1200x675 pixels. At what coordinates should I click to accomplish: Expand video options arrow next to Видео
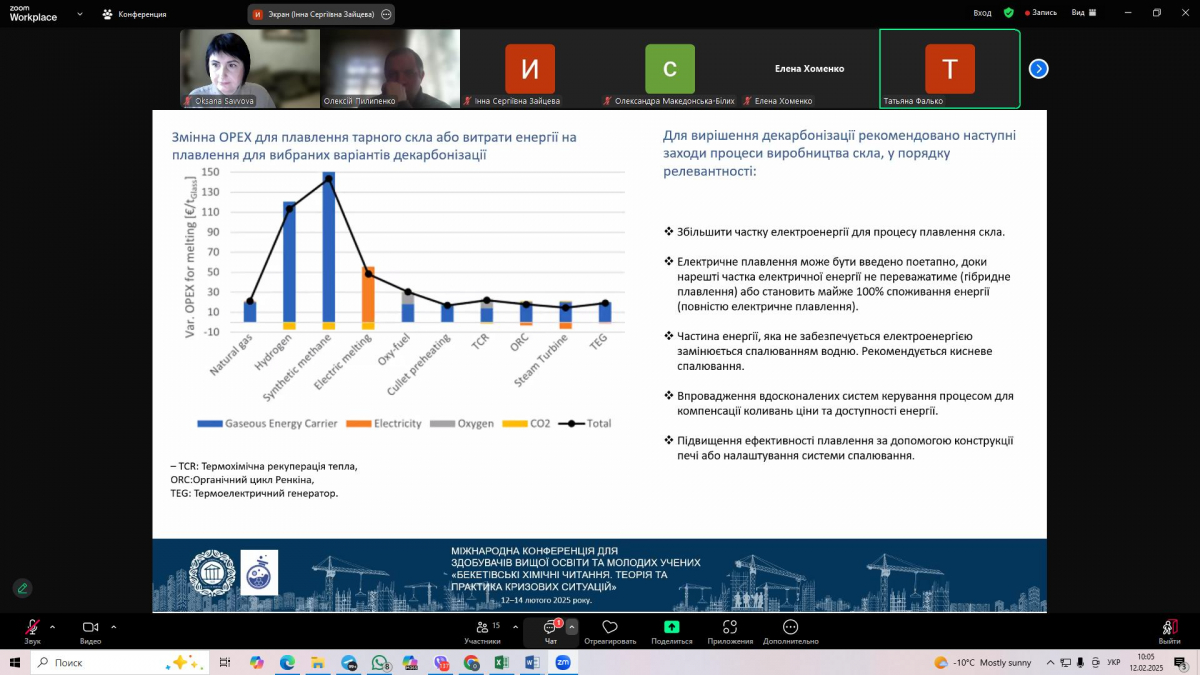pyautogui.click(x=113, y=627)
